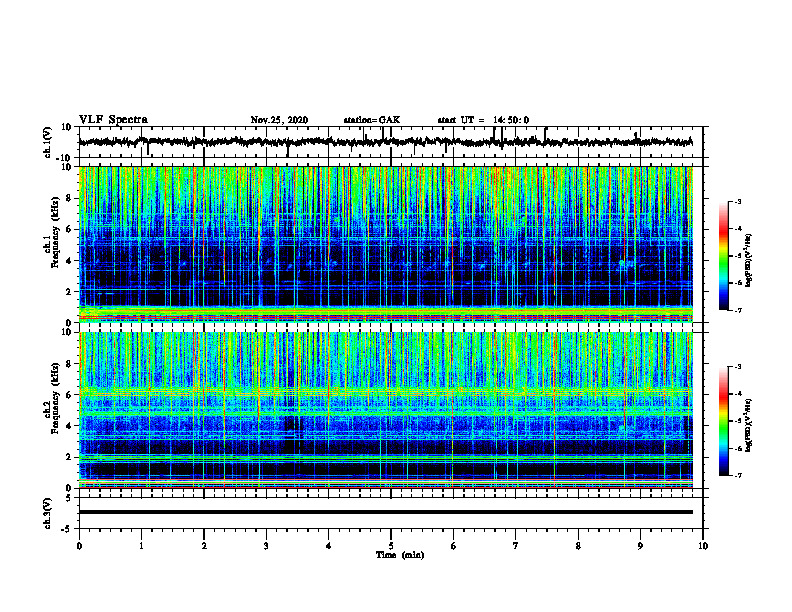Click the ch.1 spectrogram color scale bar
The width and height of the screenshot is (792, 612).
pyautogui.click(x=724, y=256)
